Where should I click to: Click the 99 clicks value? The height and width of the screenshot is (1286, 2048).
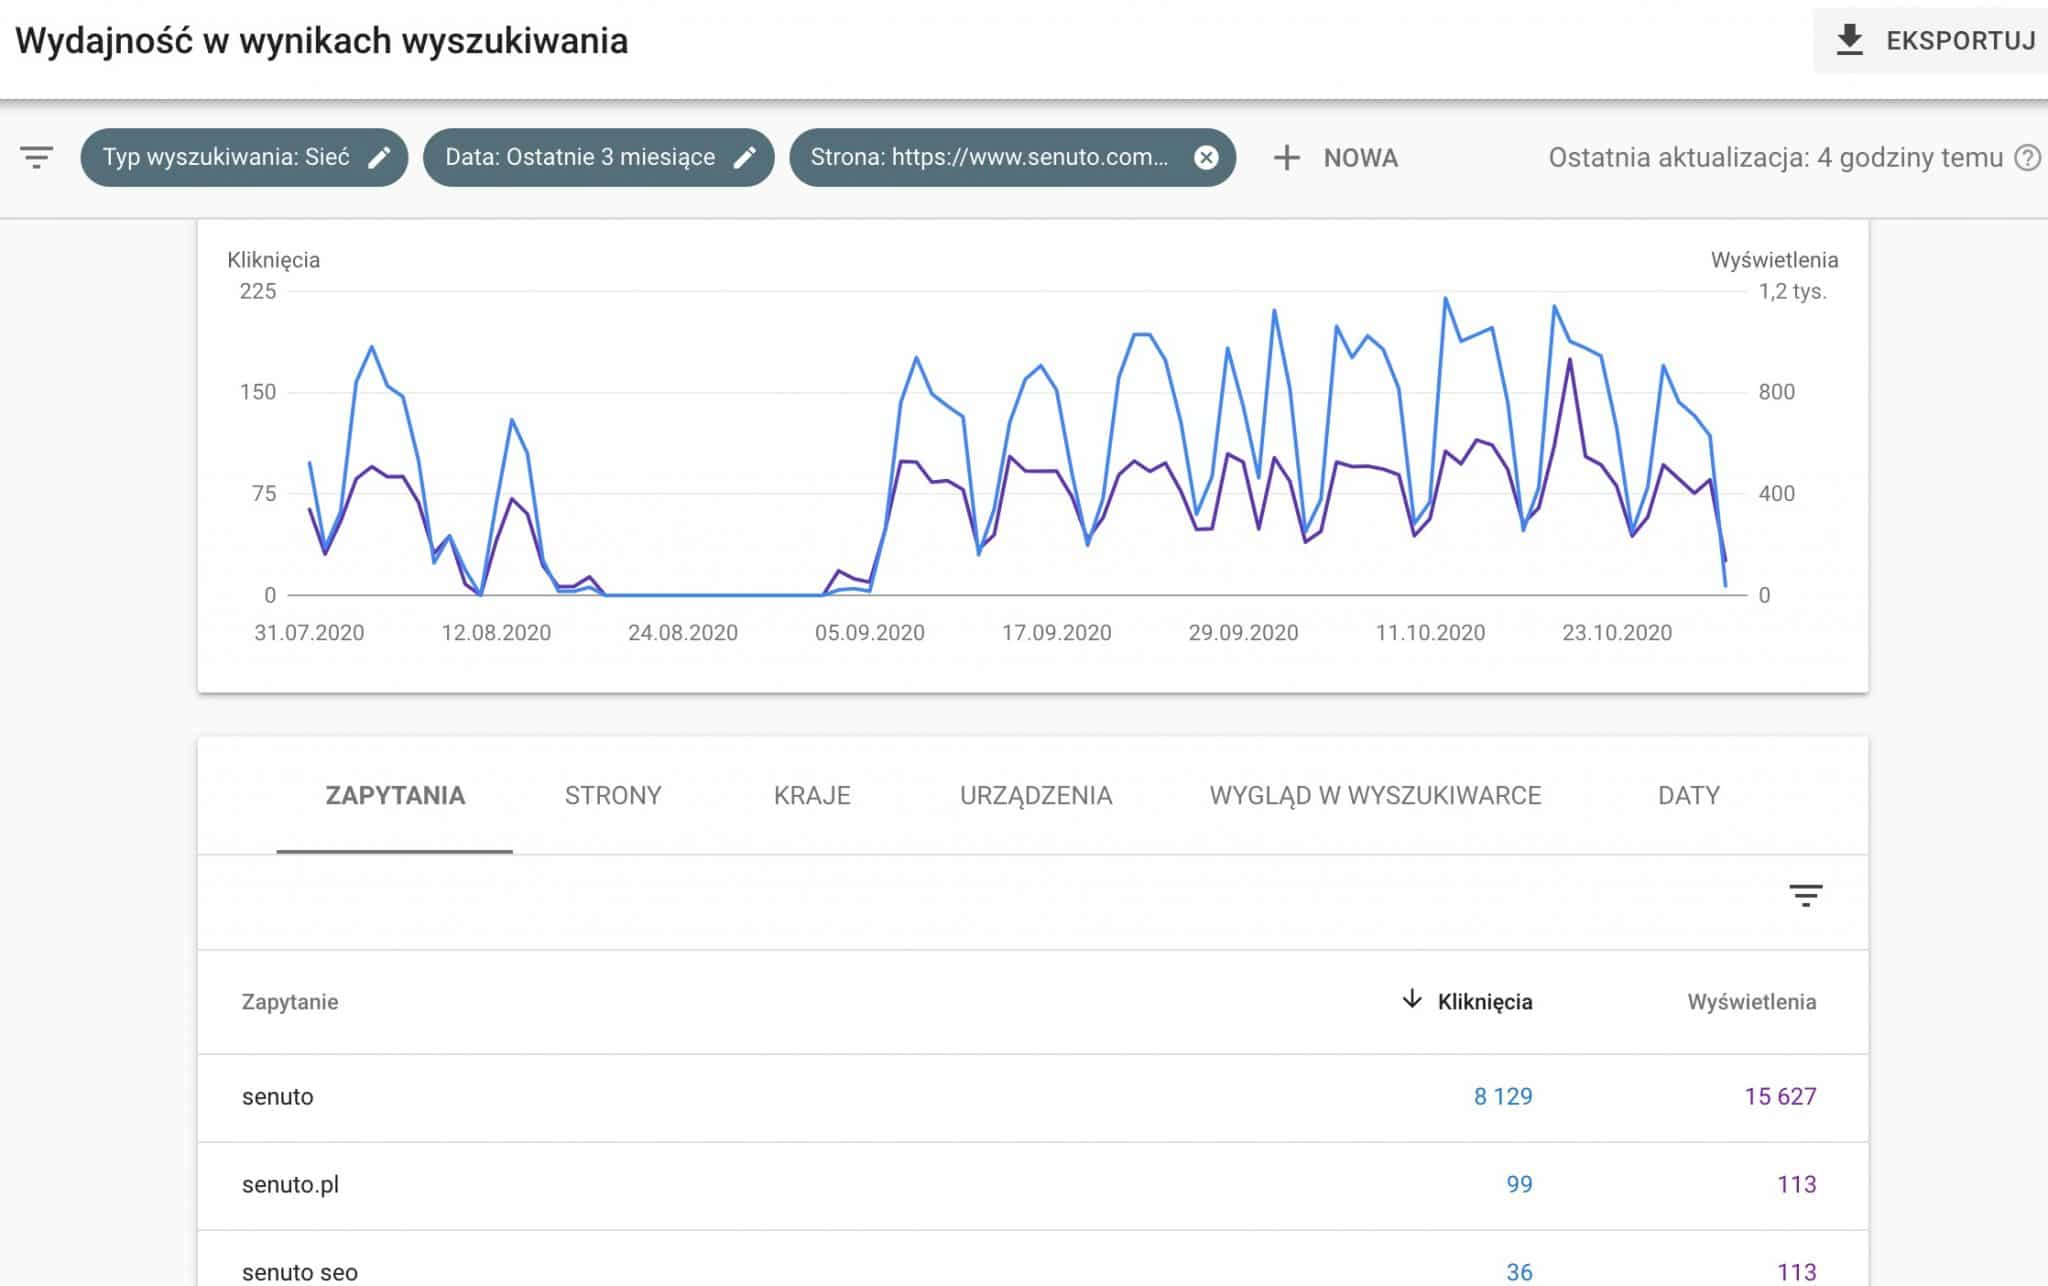click(x=1519, y=1185)
